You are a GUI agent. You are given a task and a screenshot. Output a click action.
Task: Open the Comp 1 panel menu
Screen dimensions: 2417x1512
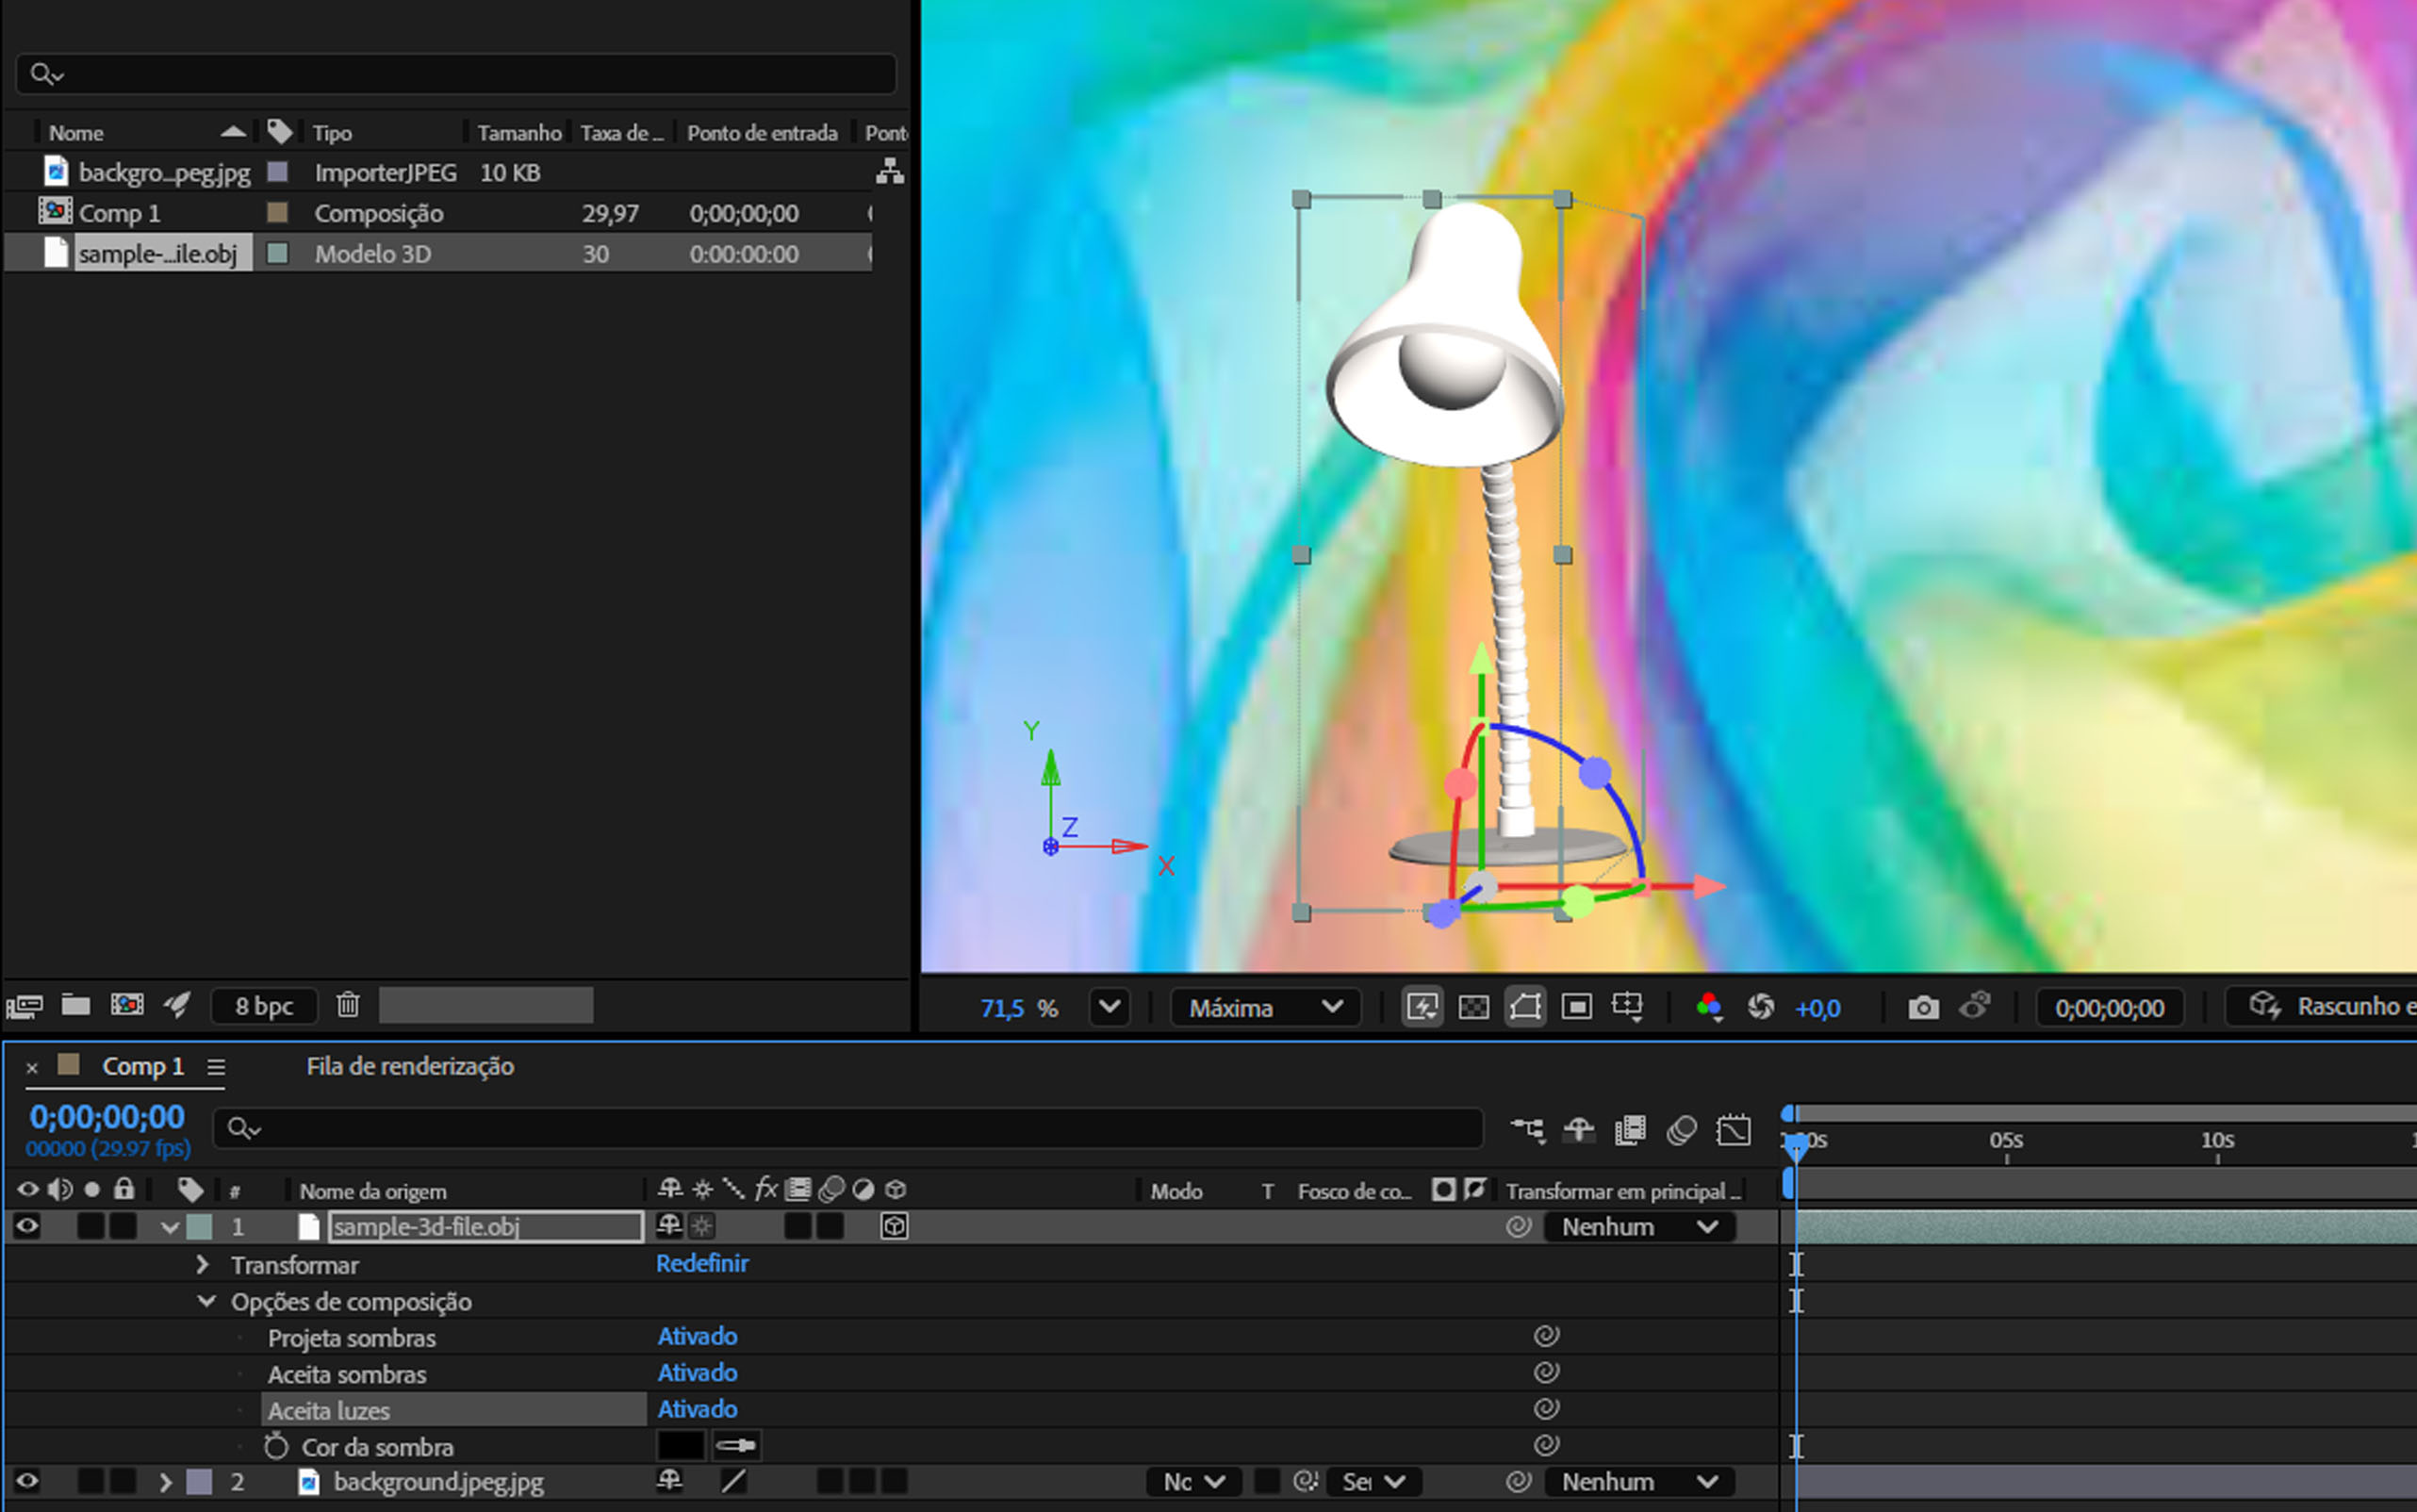click(216, 1067)
